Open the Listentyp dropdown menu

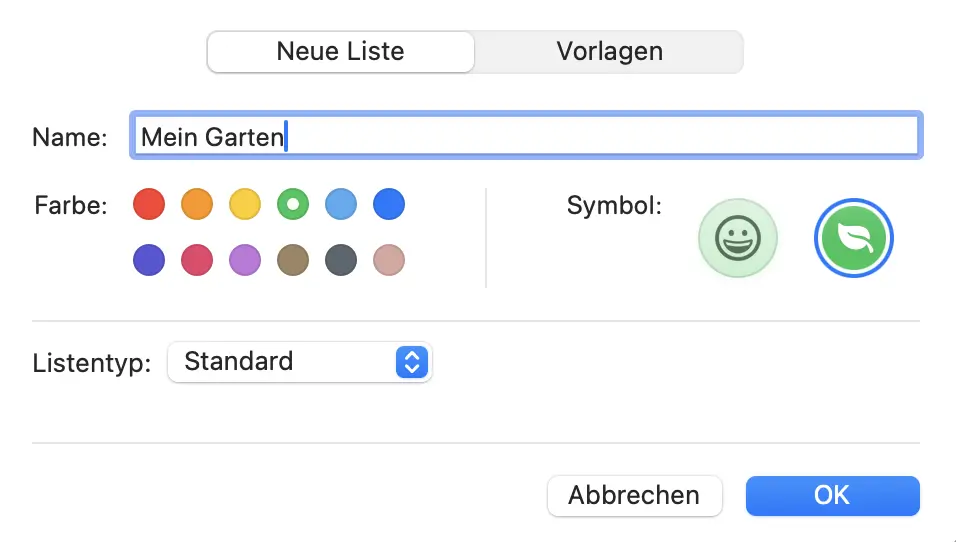(299, 362)
